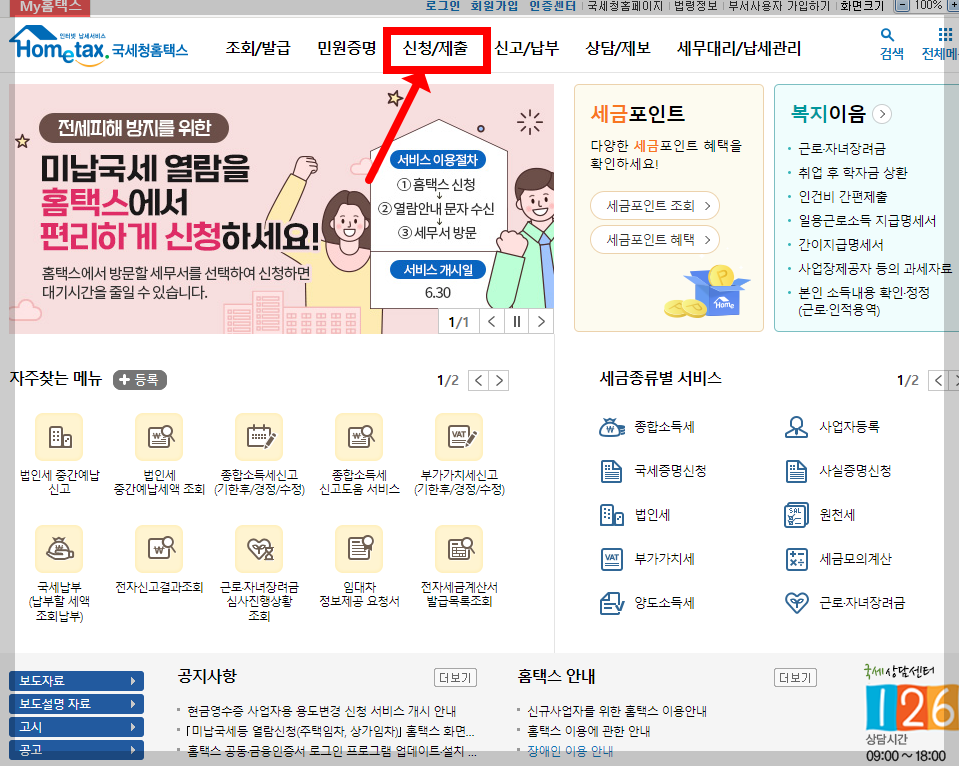Image resolution: width=959 pixels, height=766 pixels.
Task: Open the 신고/납부 menu
Action: (527, 48)
